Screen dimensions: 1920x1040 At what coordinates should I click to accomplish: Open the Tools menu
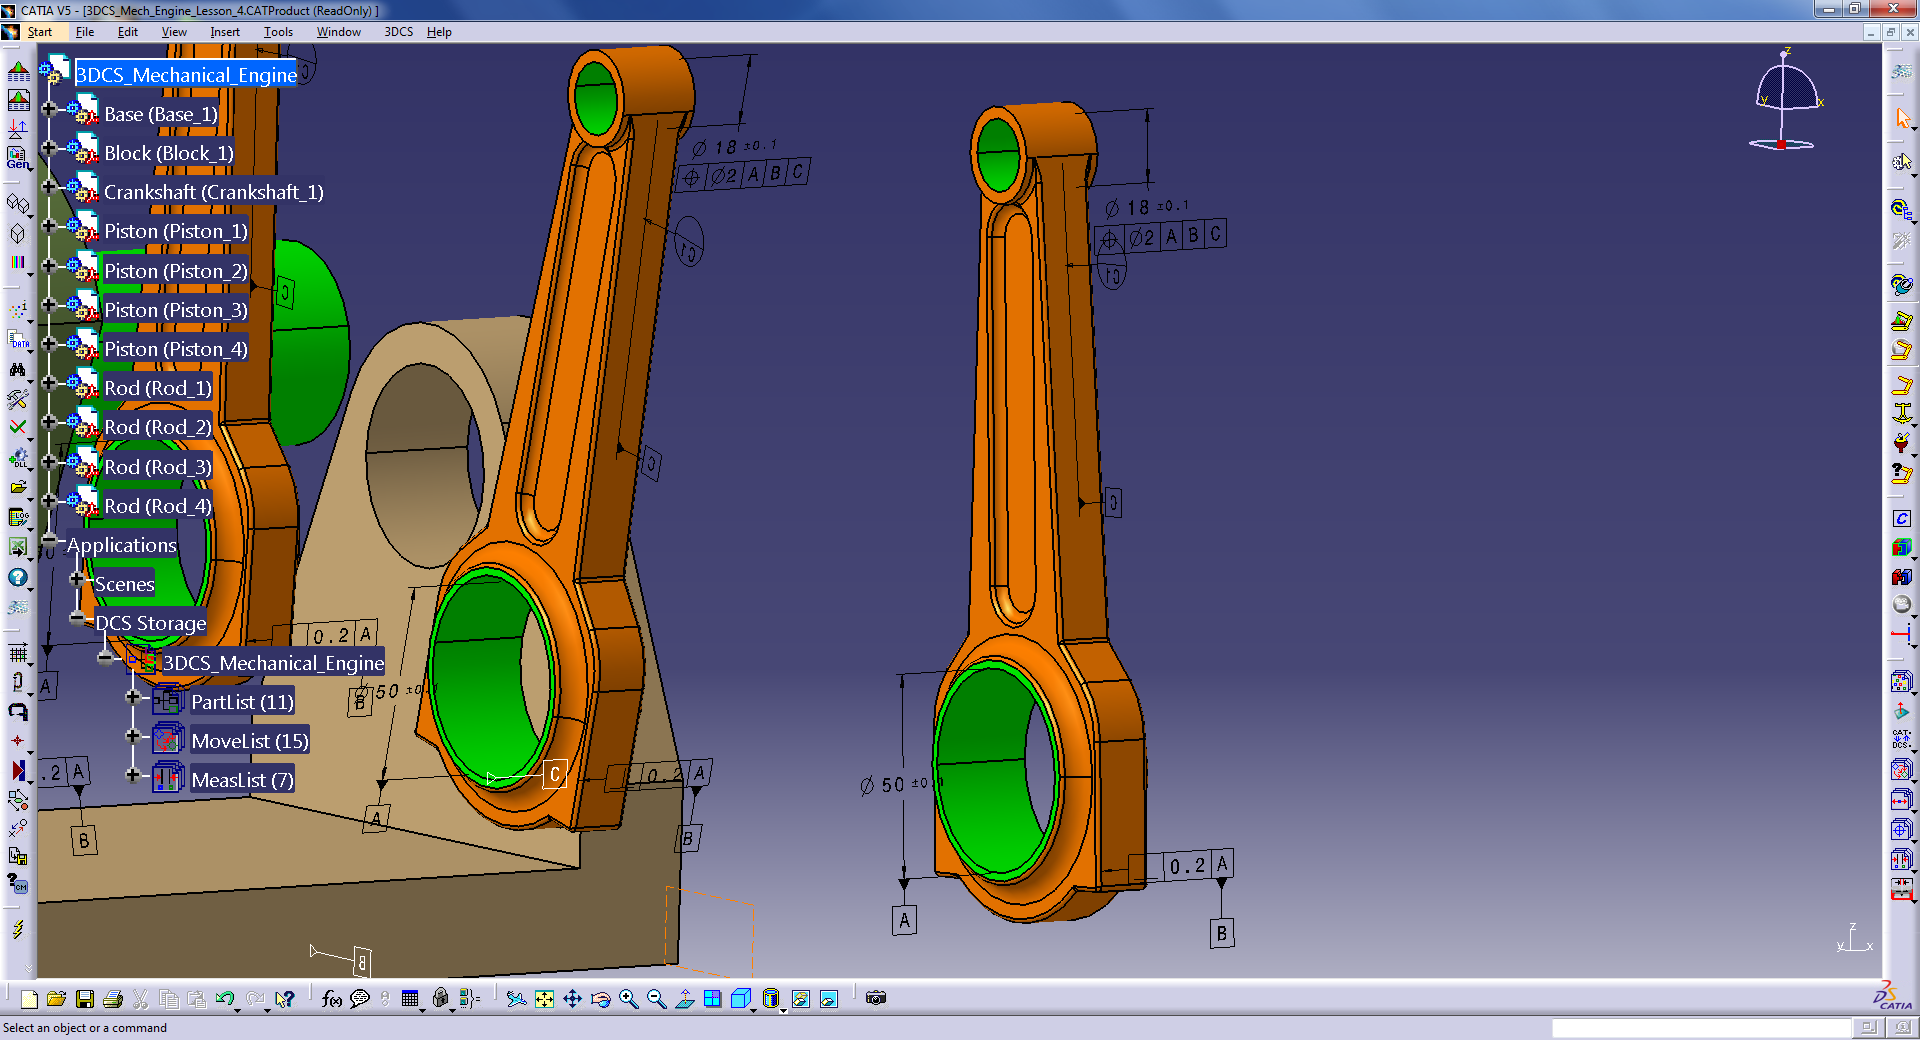point(278,32)
